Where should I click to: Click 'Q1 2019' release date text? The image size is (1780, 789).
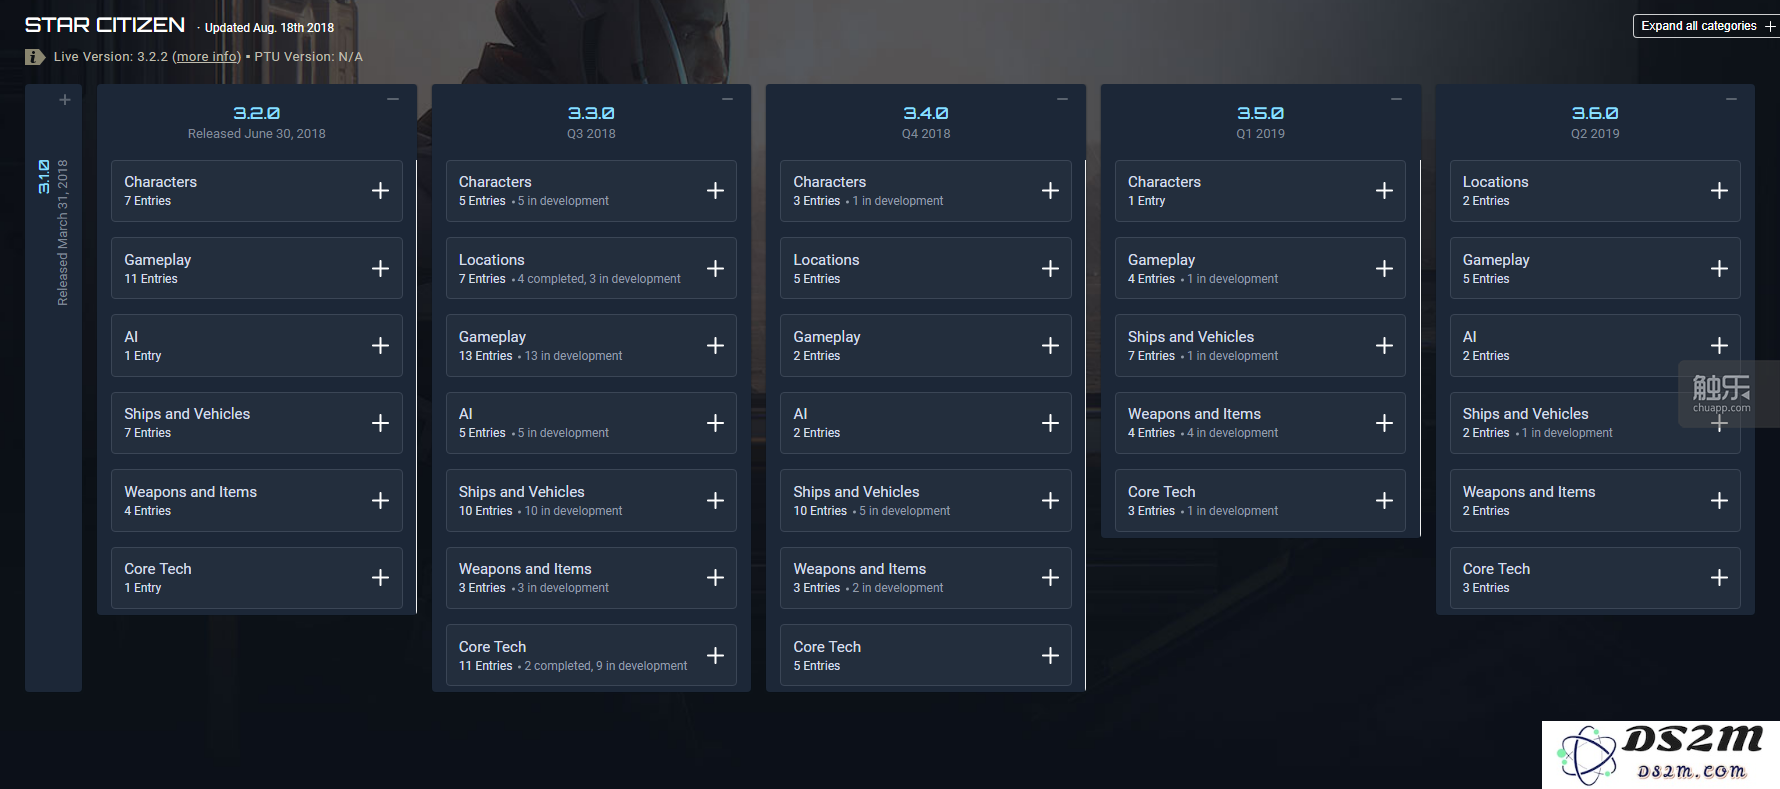(x=1260, y=134)
